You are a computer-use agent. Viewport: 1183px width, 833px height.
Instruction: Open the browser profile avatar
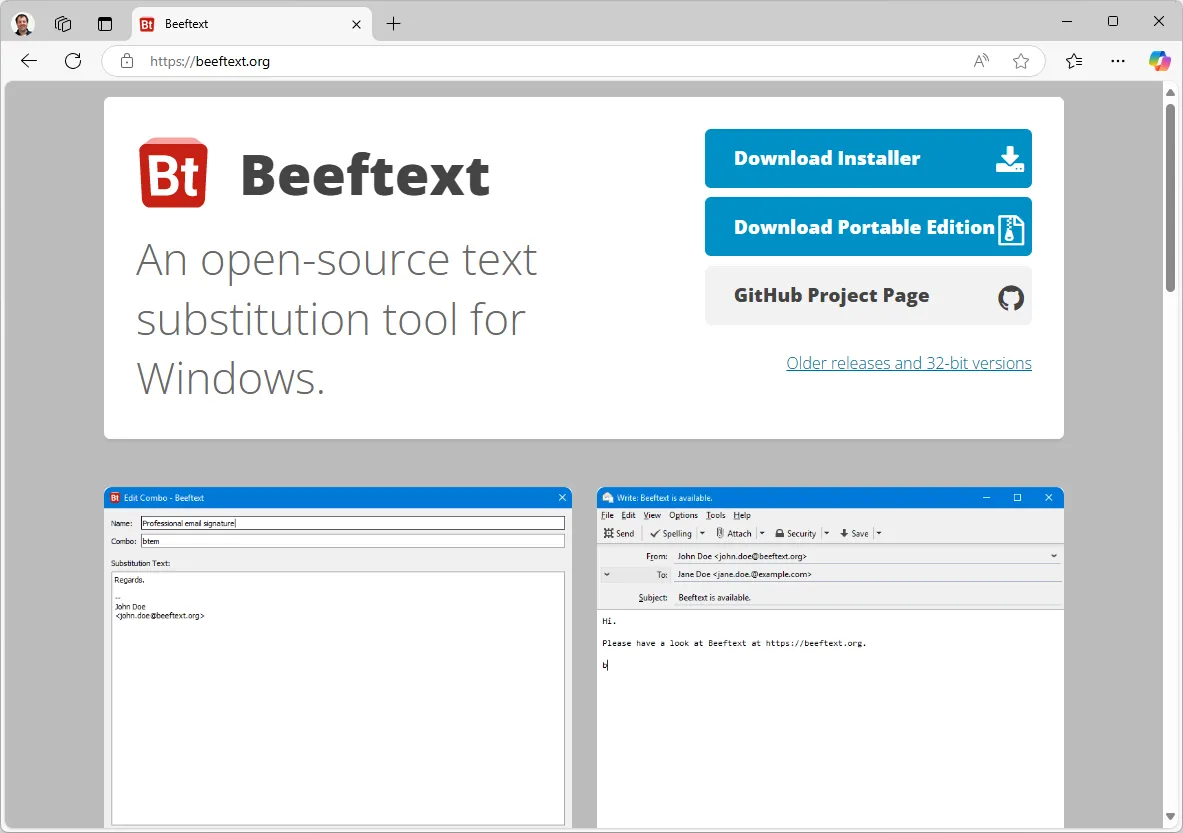coord(23,23)
